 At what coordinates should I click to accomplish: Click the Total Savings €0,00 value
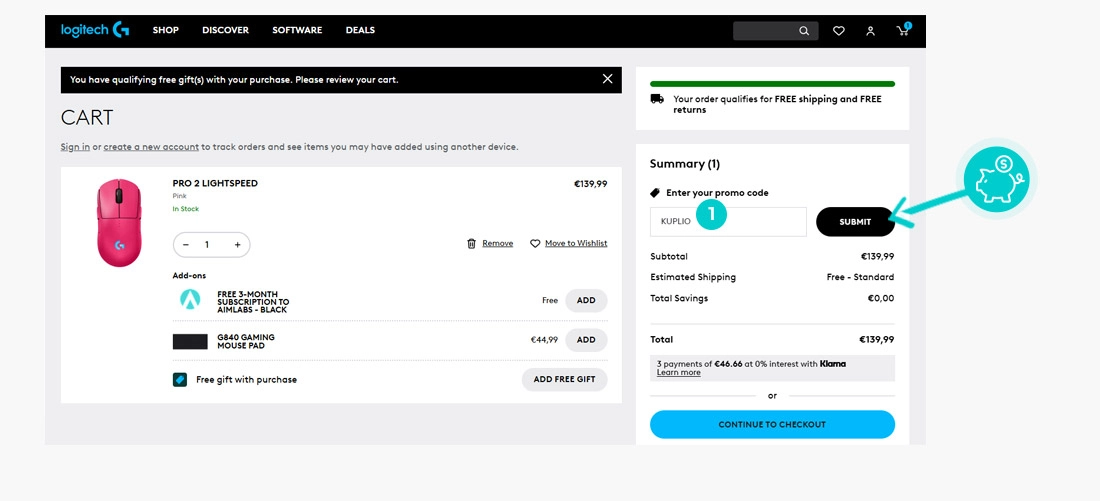click(x=880, y=298)
